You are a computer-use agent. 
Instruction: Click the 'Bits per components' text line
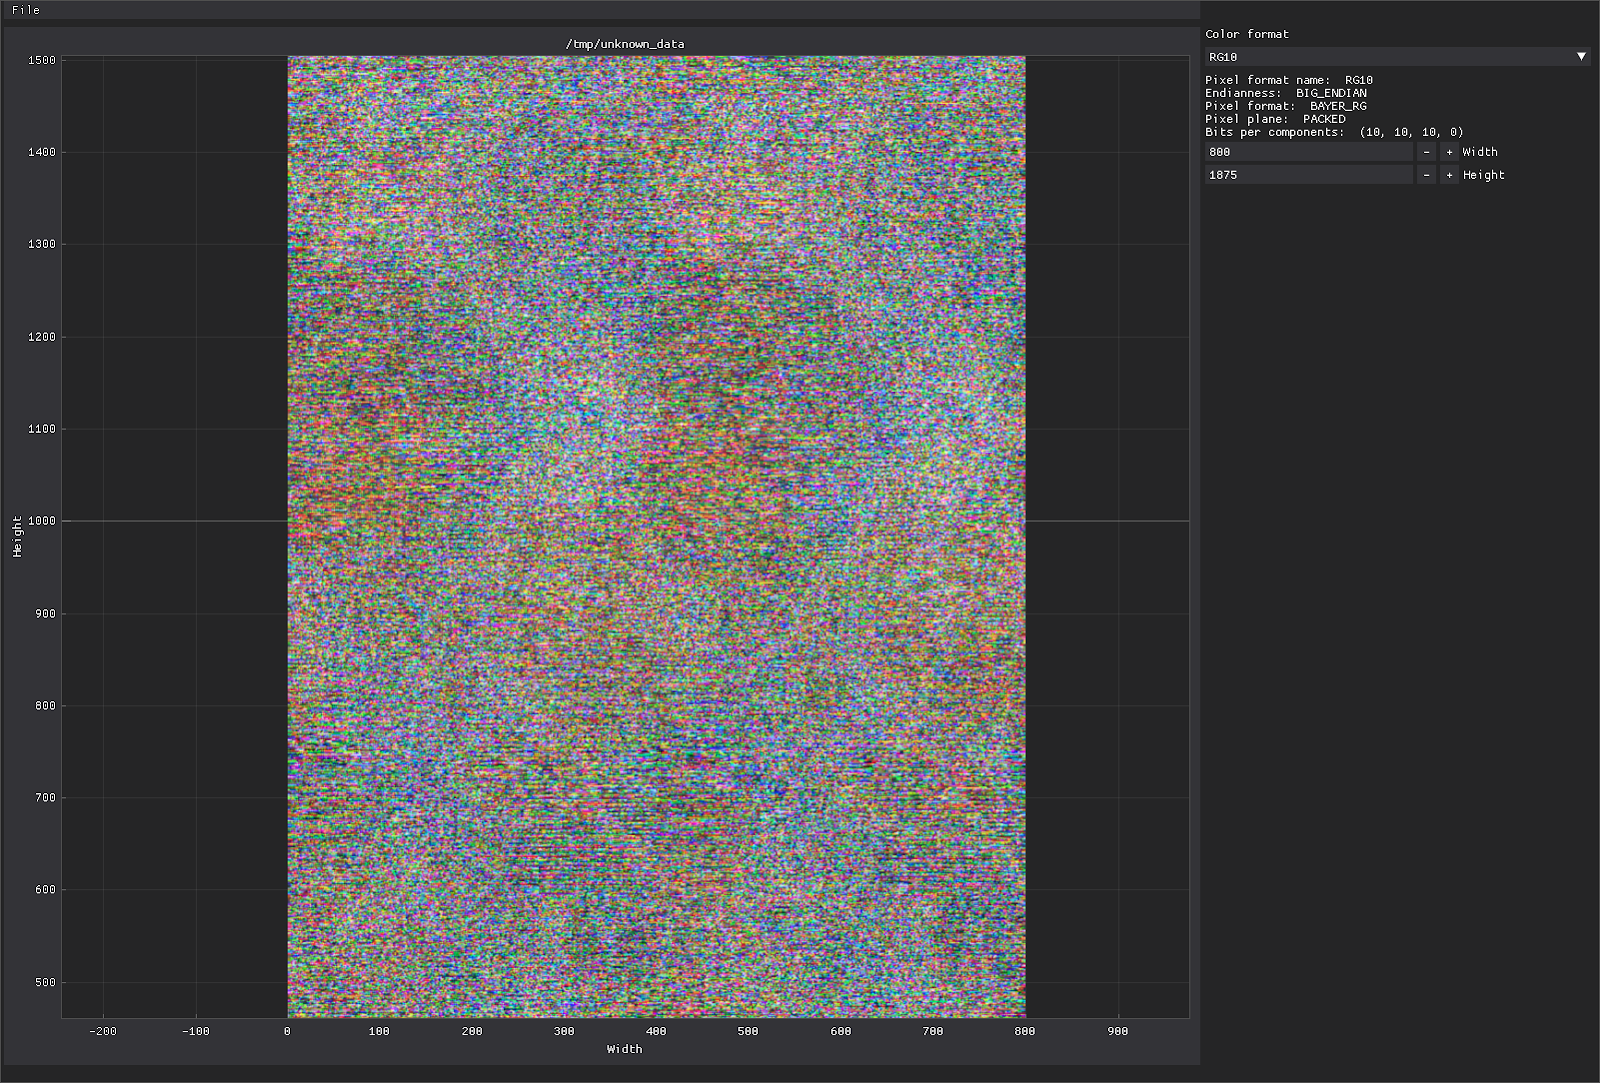1334,132
